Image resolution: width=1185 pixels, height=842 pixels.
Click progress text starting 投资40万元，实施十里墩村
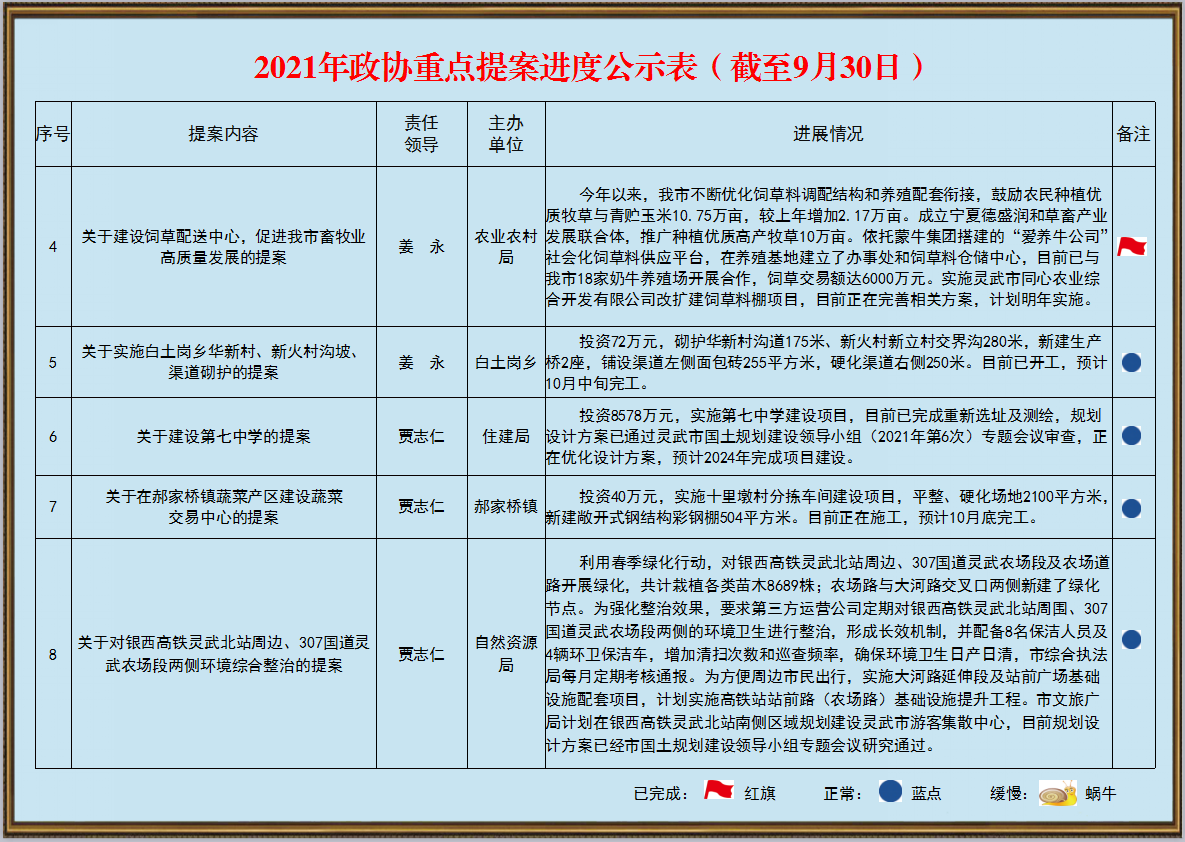pyautogui.click(x=828, y=506)
